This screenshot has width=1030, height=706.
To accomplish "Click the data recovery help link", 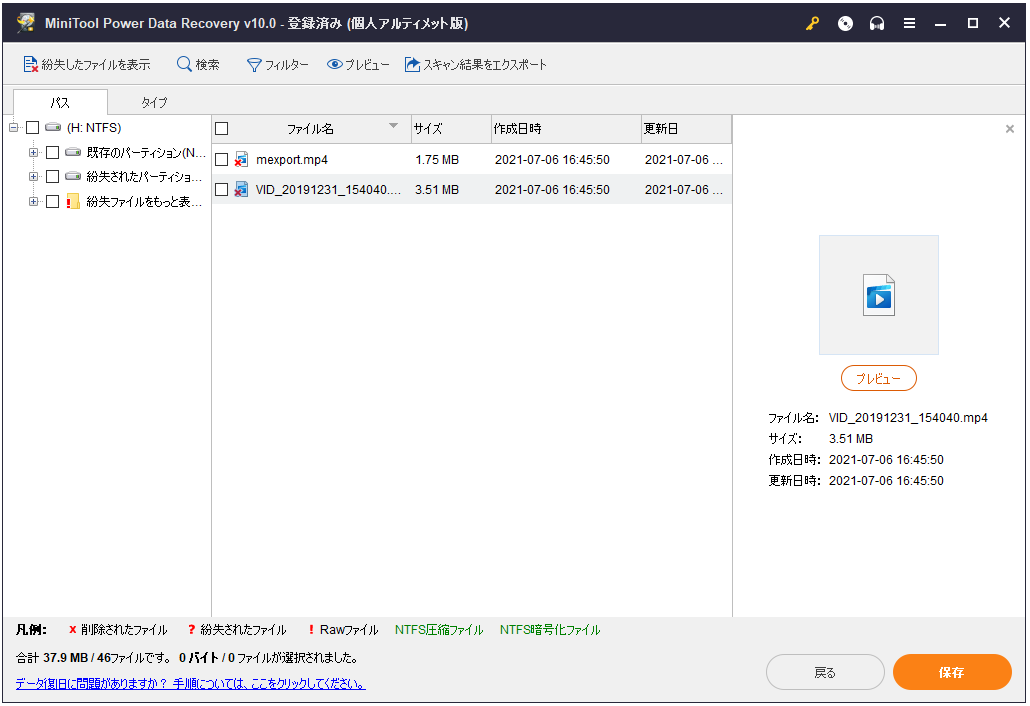I will coord(190,685).
